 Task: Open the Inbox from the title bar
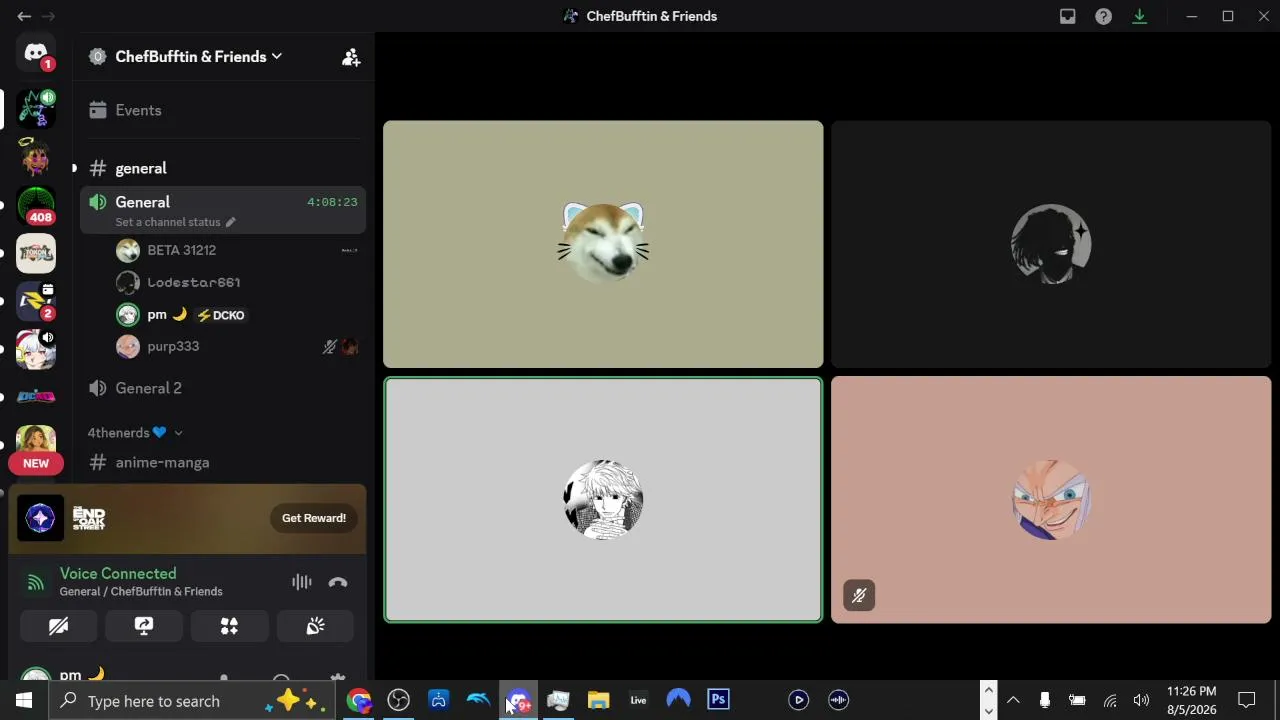(x=1068, y=16)
